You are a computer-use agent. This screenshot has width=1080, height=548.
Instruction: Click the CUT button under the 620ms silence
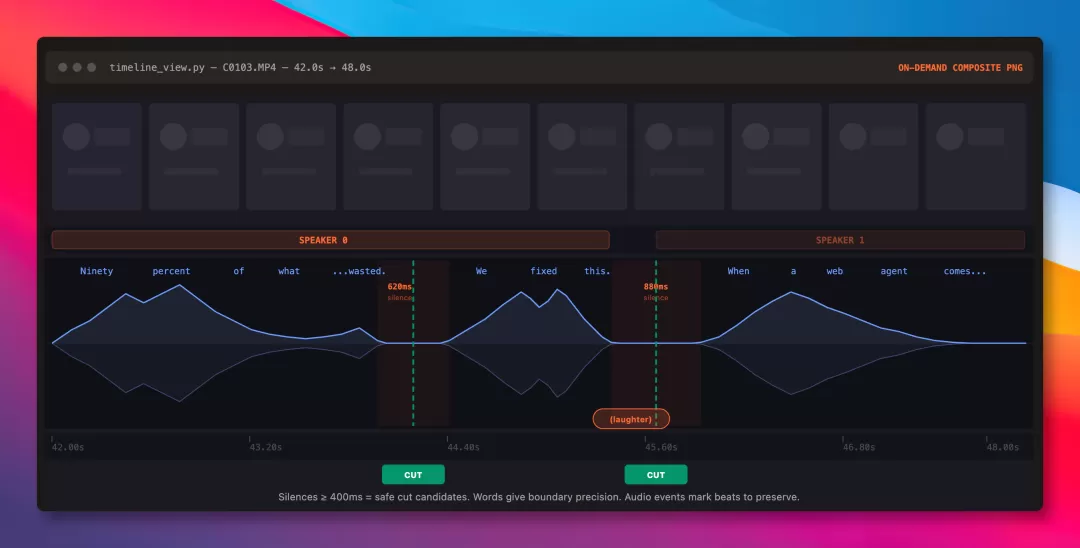[x=413, y=475]
